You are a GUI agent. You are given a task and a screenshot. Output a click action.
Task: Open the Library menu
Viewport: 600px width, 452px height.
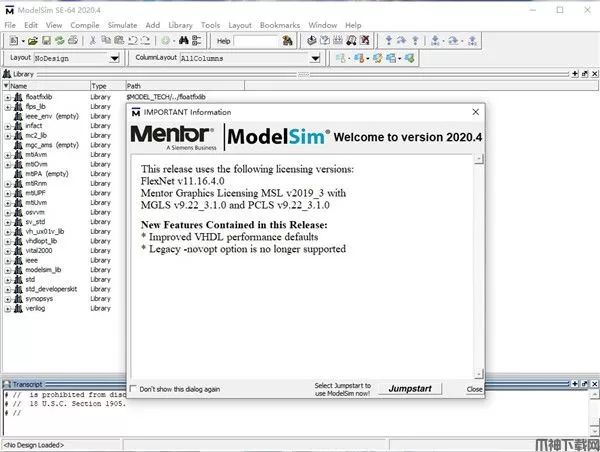pyautogui.click(x=180, y=25)
